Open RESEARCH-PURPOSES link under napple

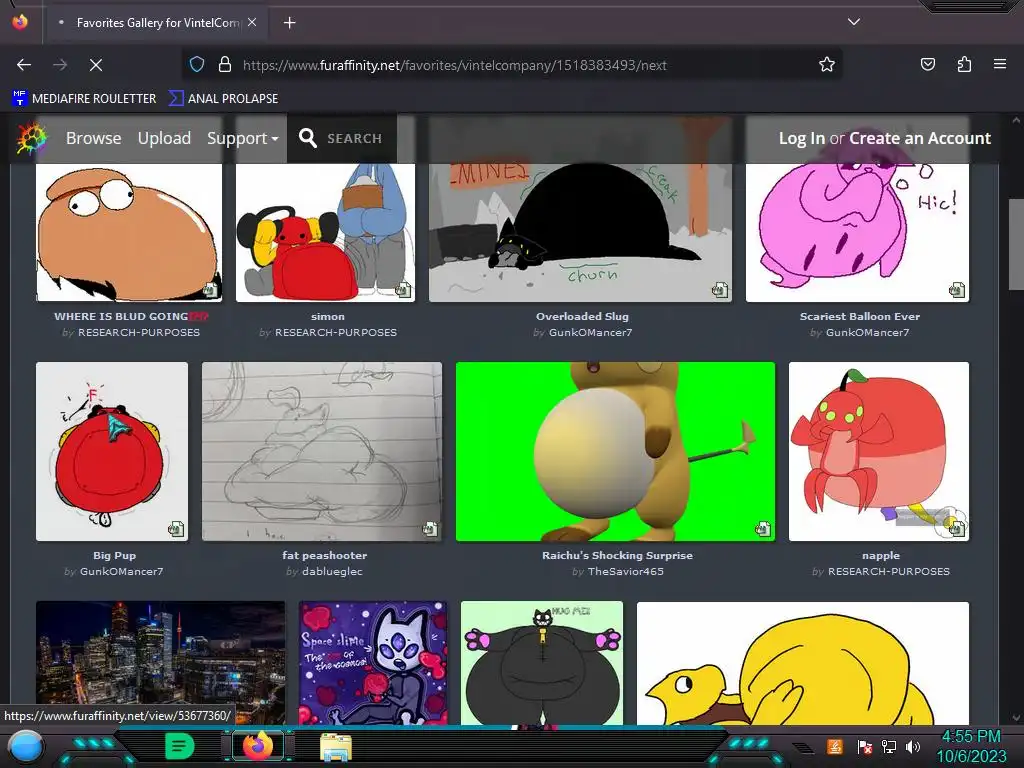point(889,571)
